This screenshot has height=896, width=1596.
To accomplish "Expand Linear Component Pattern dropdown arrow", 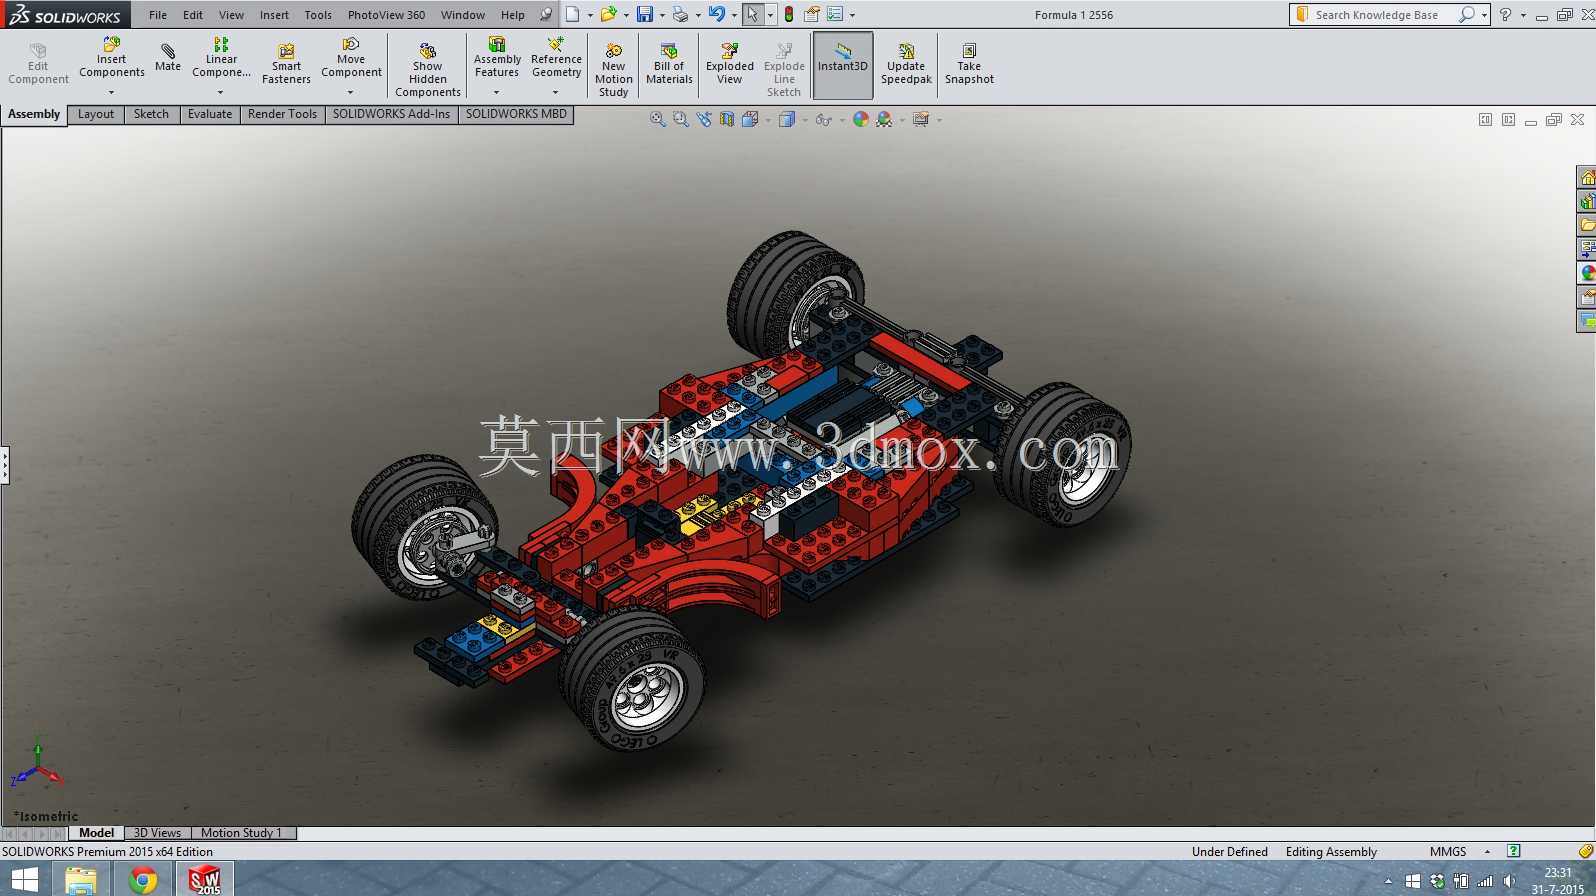I will coord(220,92).
